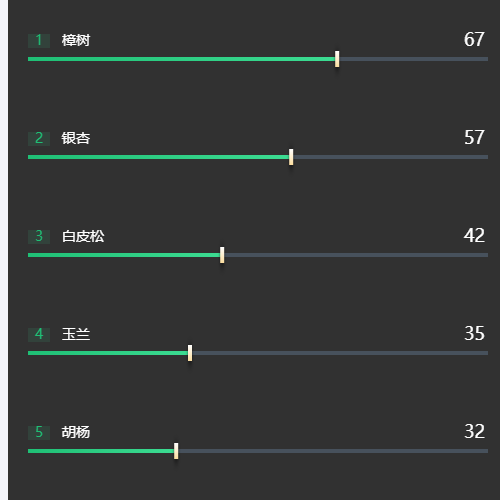The width and height of the screenshot is (500, 500).
Task: Select the 玉兰 label
Action: point(76,334)
